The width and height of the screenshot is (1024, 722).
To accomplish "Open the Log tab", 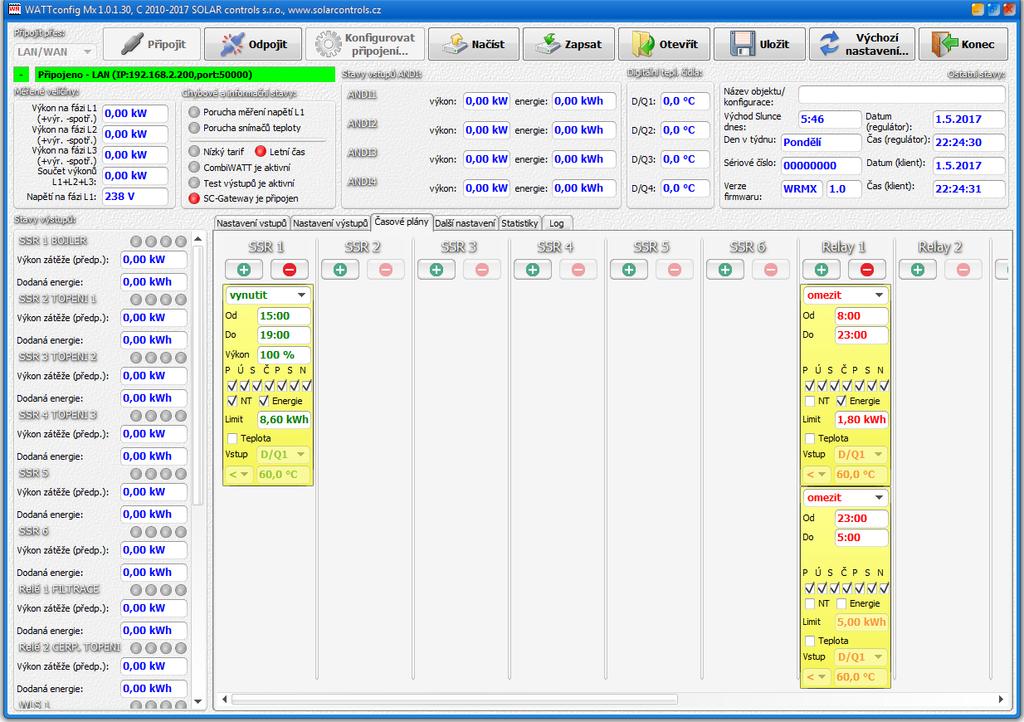I will click(x=556, y=223).
